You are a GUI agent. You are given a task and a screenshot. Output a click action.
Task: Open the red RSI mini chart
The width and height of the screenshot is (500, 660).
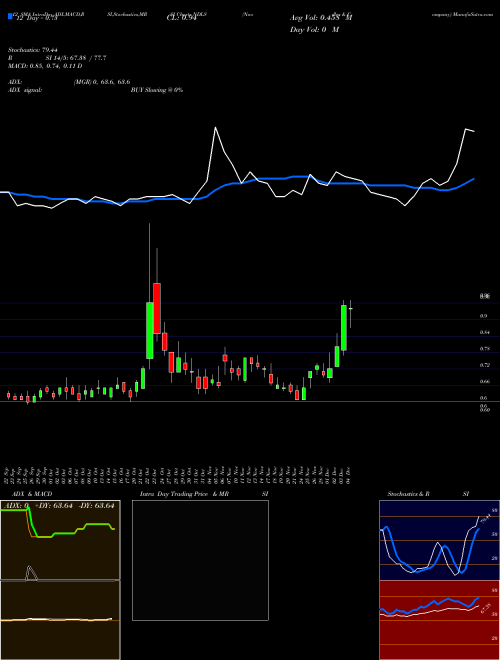(x=439, y=620)
